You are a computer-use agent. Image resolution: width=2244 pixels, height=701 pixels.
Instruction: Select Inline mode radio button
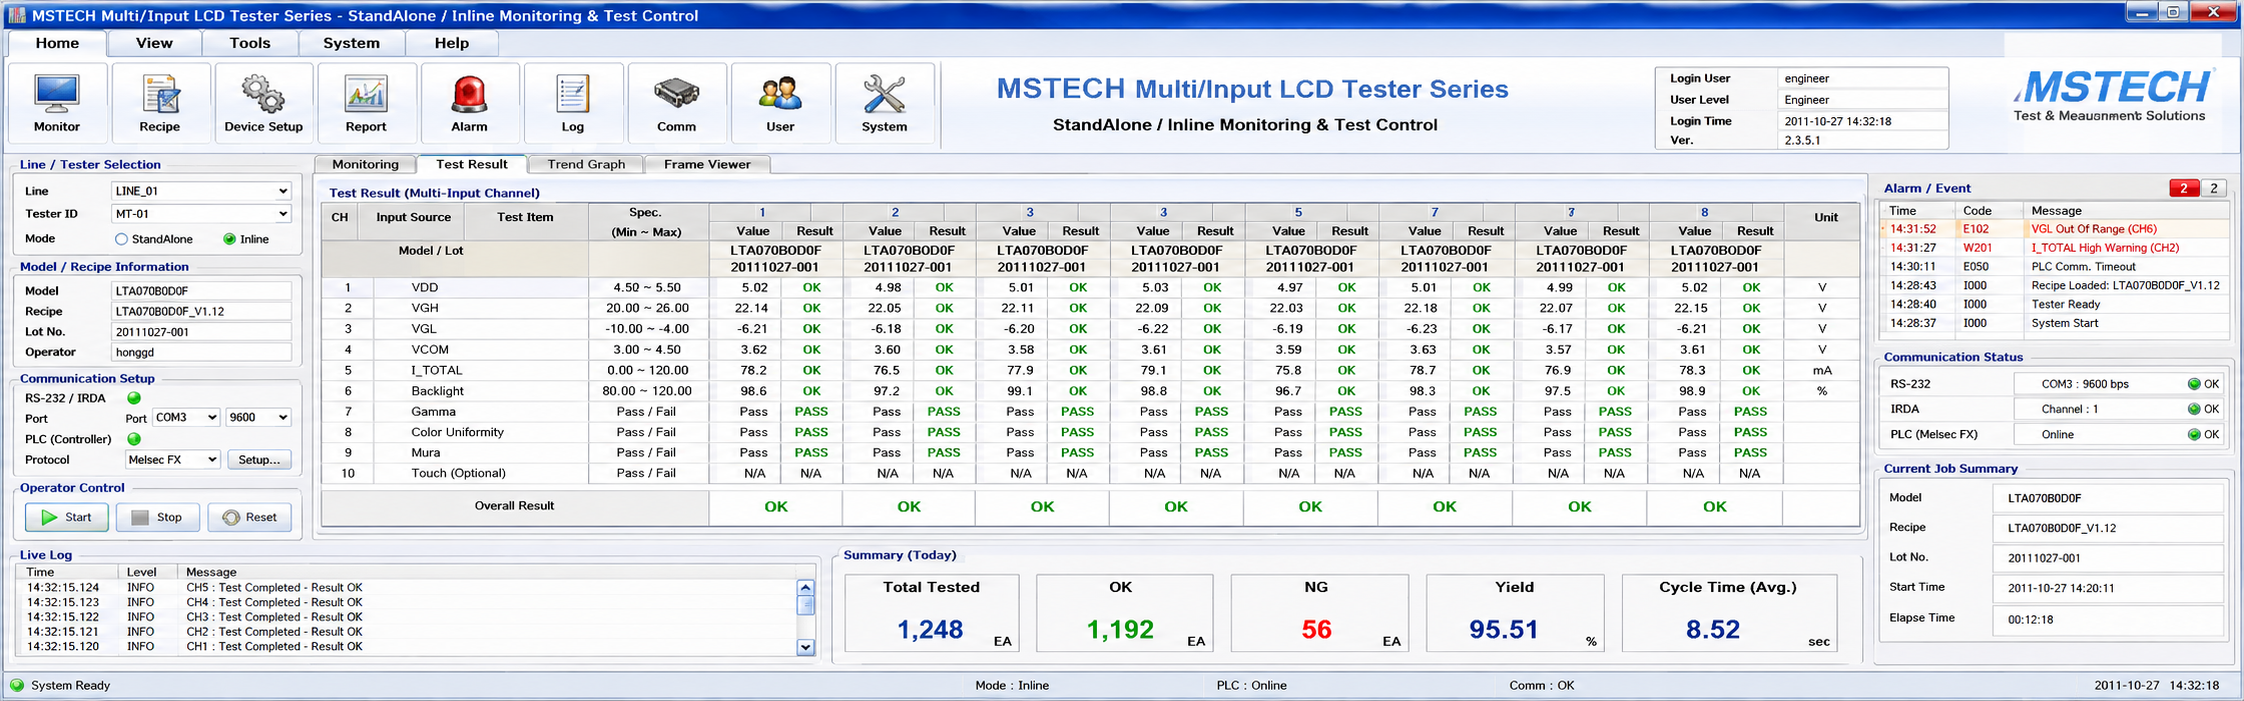point(230,239)
